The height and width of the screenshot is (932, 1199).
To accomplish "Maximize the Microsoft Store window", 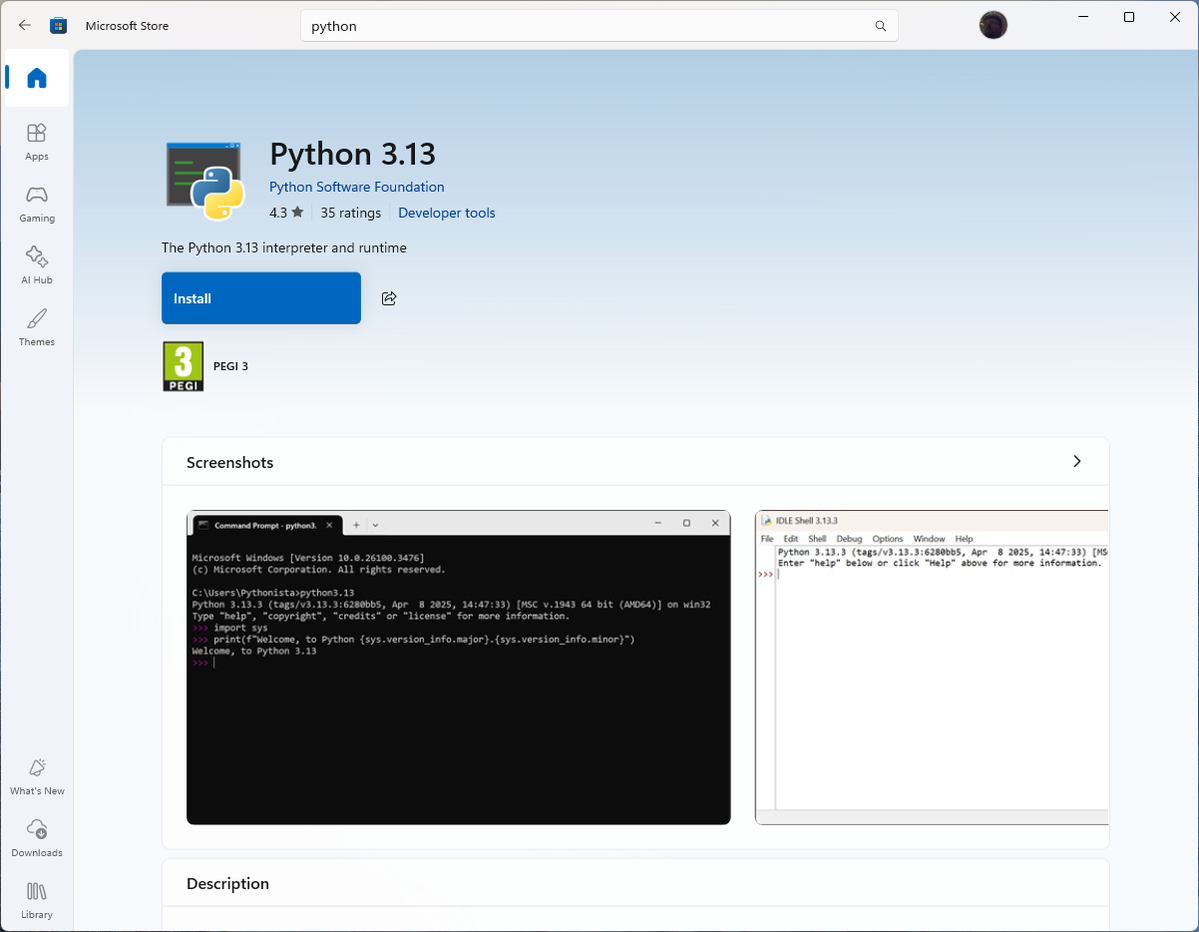I will coord(1129,17).
